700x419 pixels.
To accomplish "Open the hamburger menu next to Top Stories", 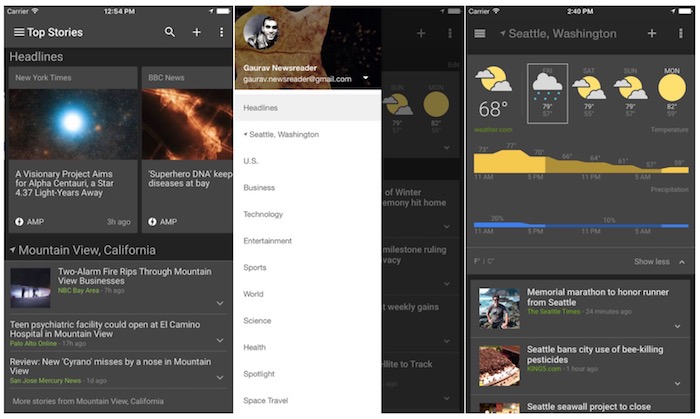I will 18,32.
